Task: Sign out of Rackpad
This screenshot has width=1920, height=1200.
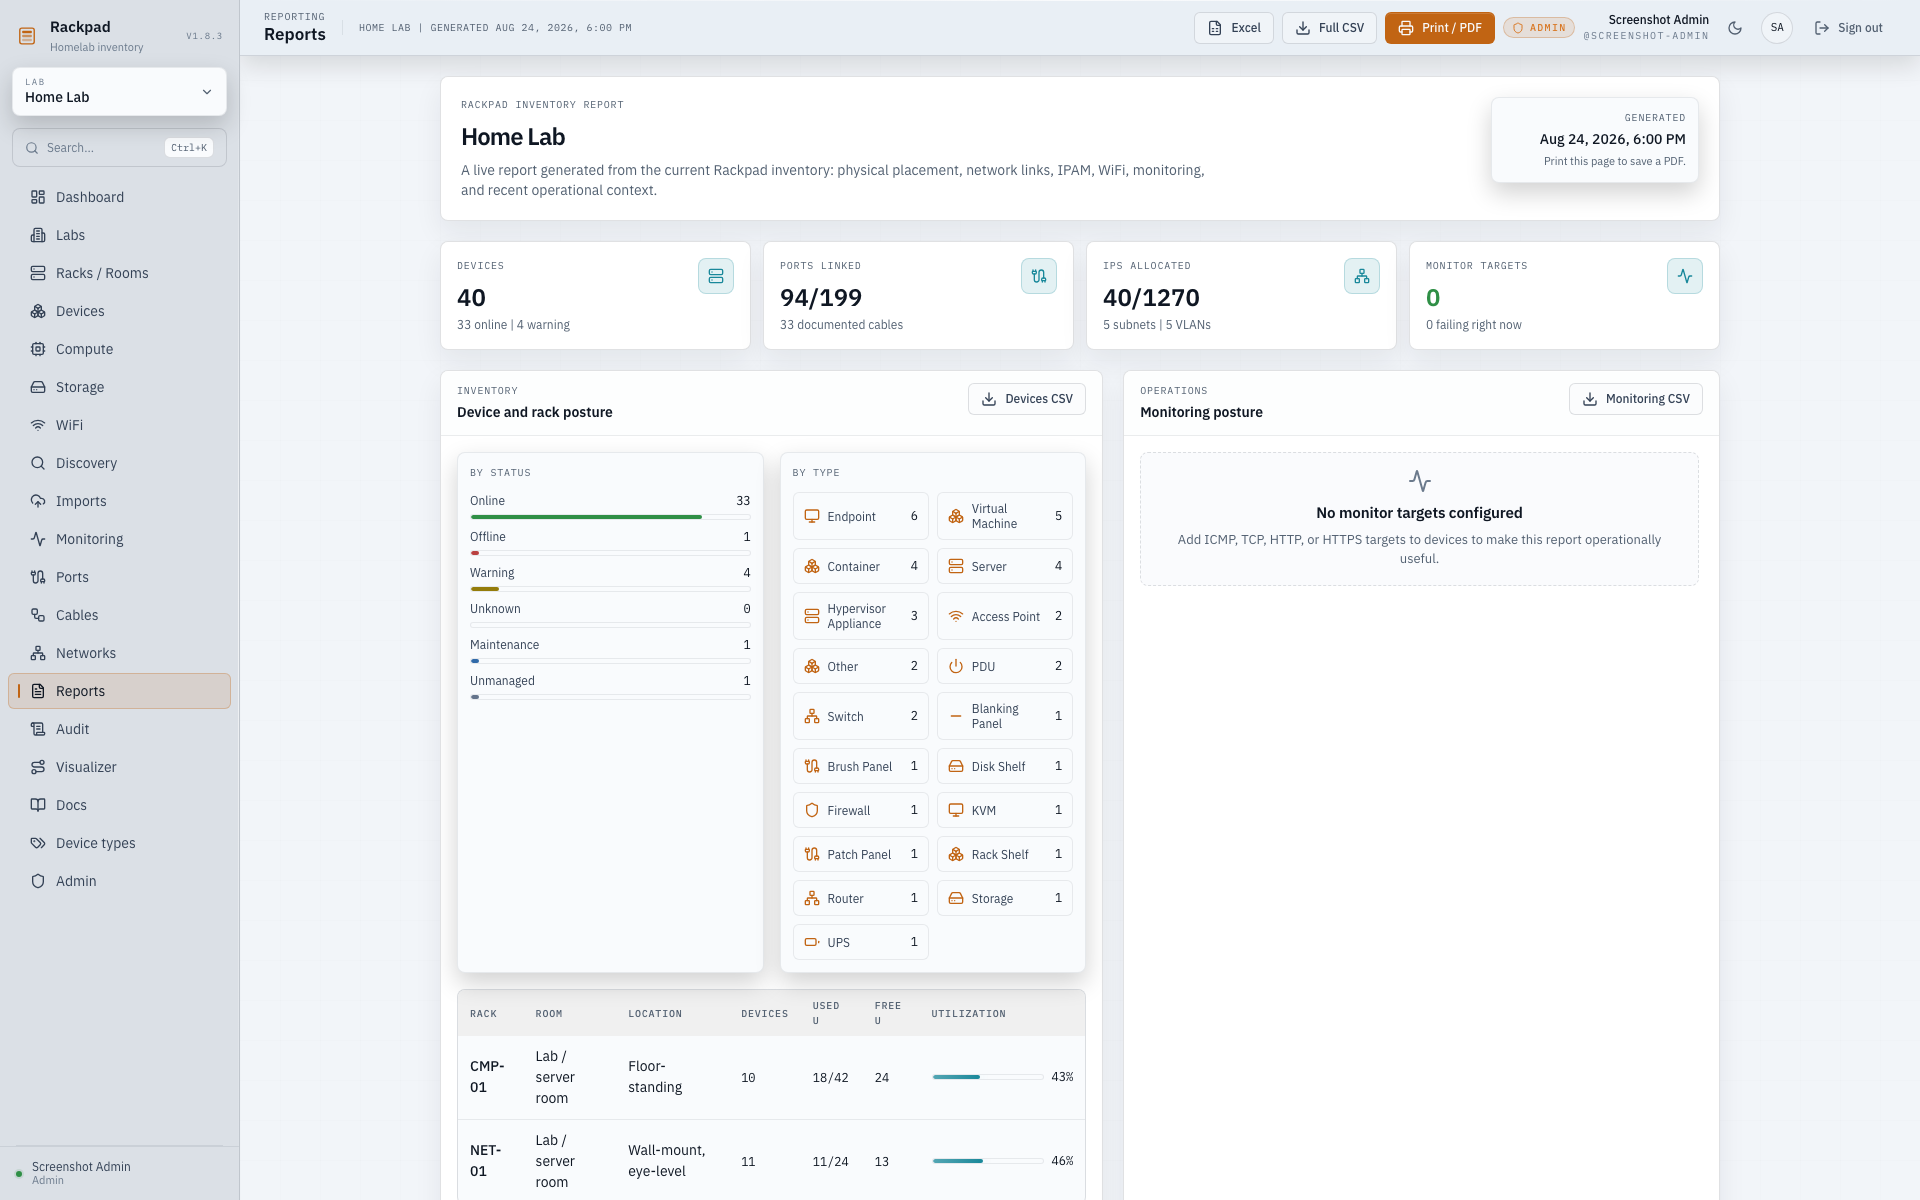Action: (x=1848, y=28)
